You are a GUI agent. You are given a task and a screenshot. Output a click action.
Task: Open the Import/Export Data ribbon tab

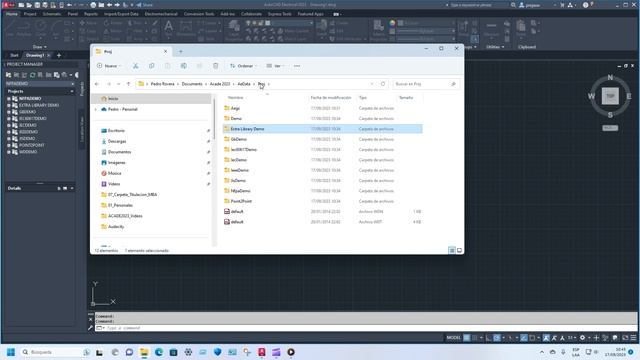coord(121,14)
